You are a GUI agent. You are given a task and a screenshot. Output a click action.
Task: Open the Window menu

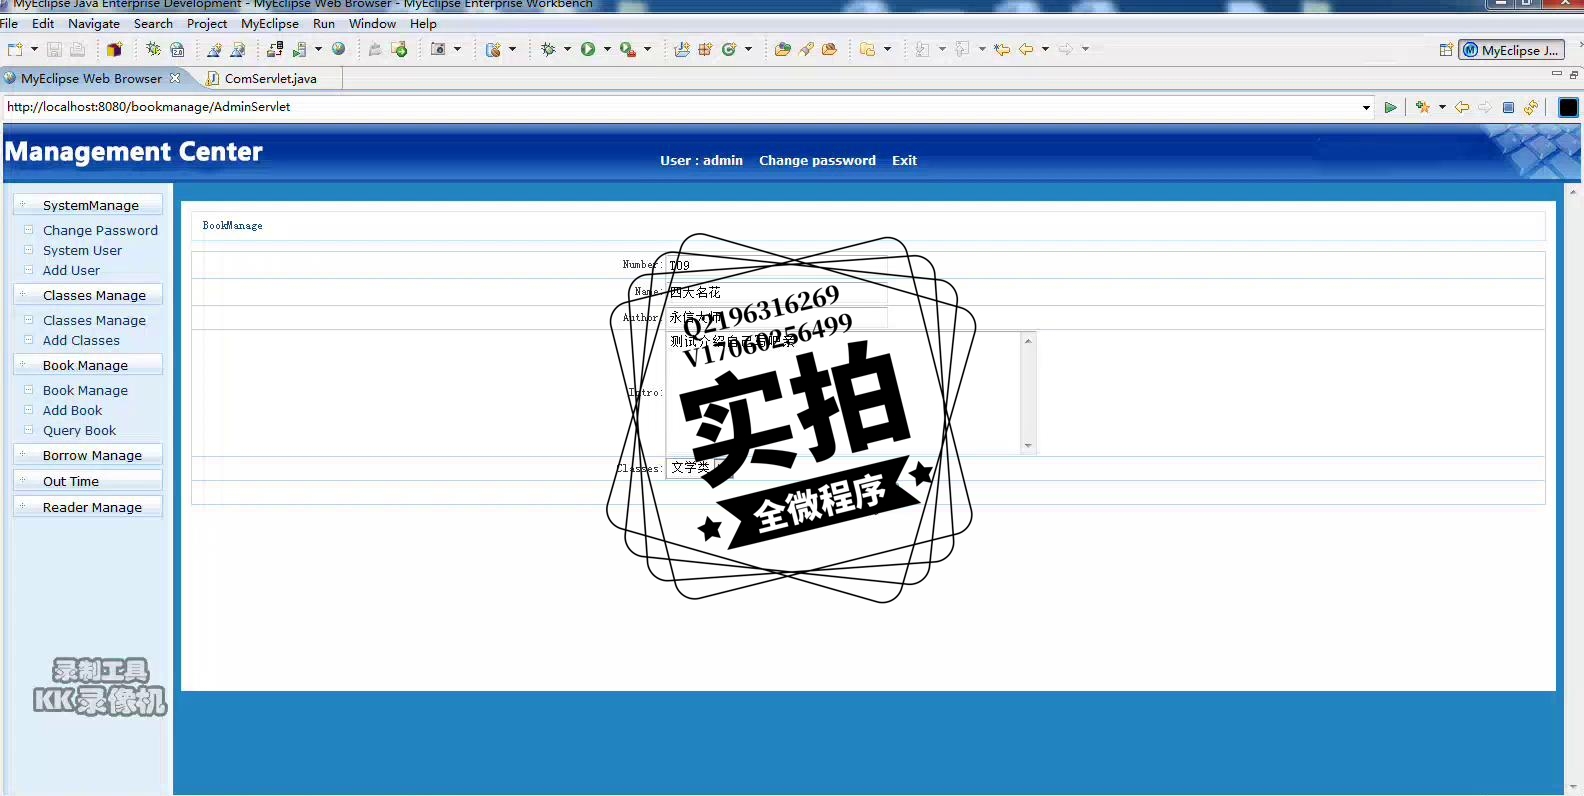[x=372, y=23]
